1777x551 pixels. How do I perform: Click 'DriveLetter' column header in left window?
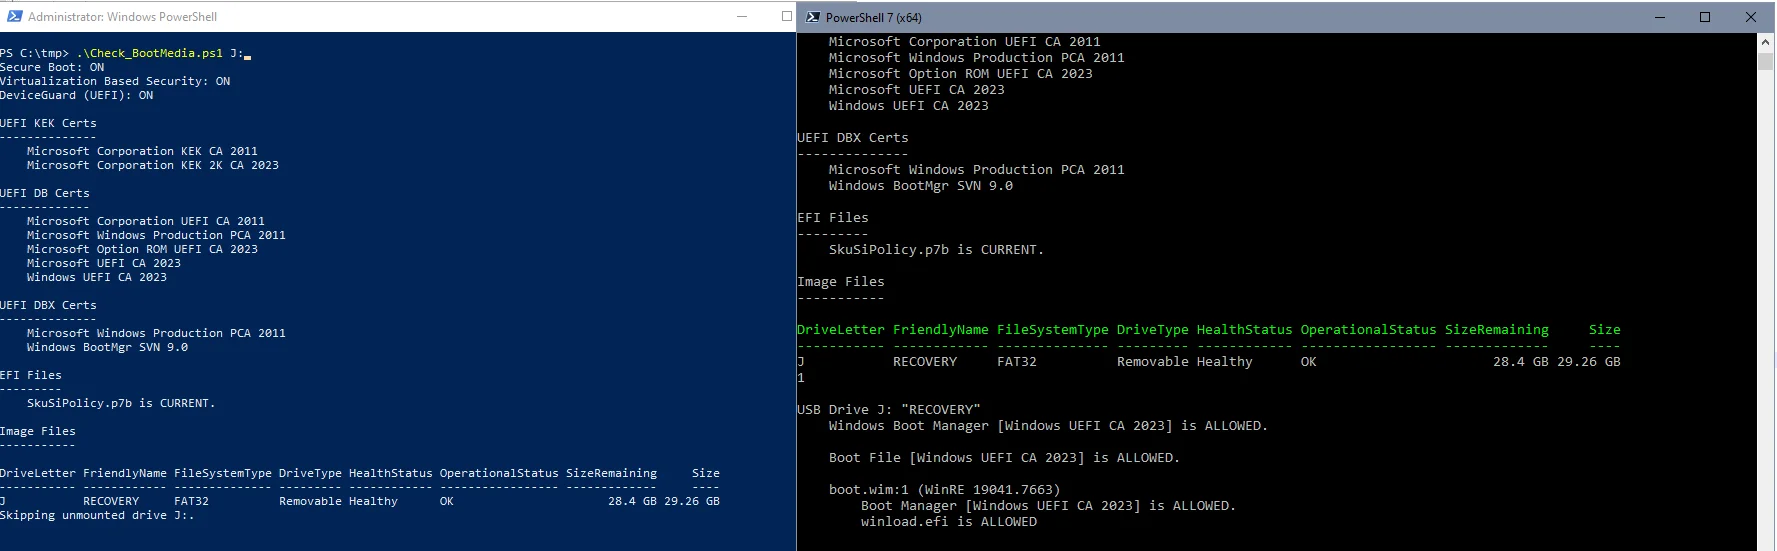[x=38, y=473]
